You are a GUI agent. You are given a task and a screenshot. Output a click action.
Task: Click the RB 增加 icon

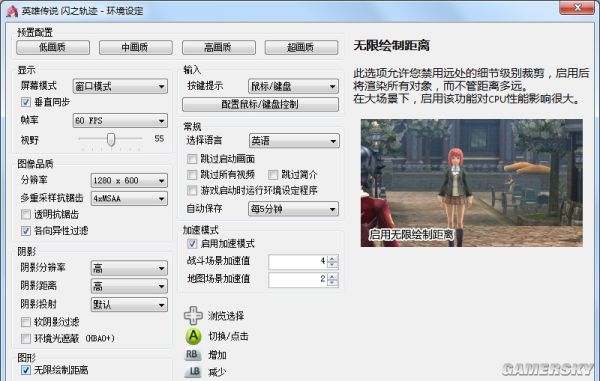[x=192, y=355]
